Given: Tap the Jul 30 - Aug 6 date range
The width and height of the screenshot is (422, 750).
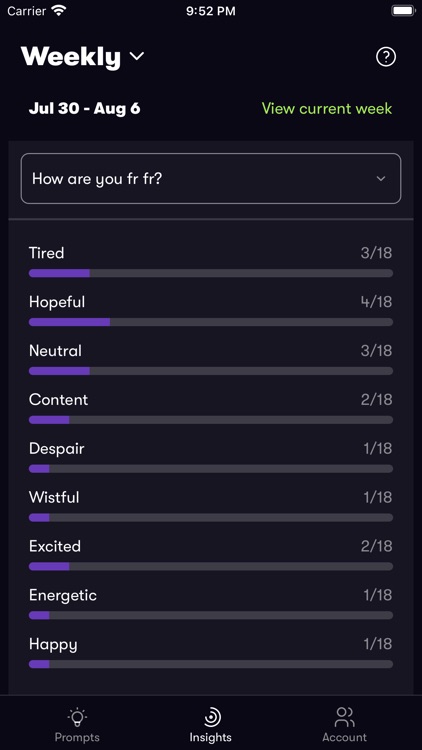Looking at the screenshot, I should click(x=85, y=108).
